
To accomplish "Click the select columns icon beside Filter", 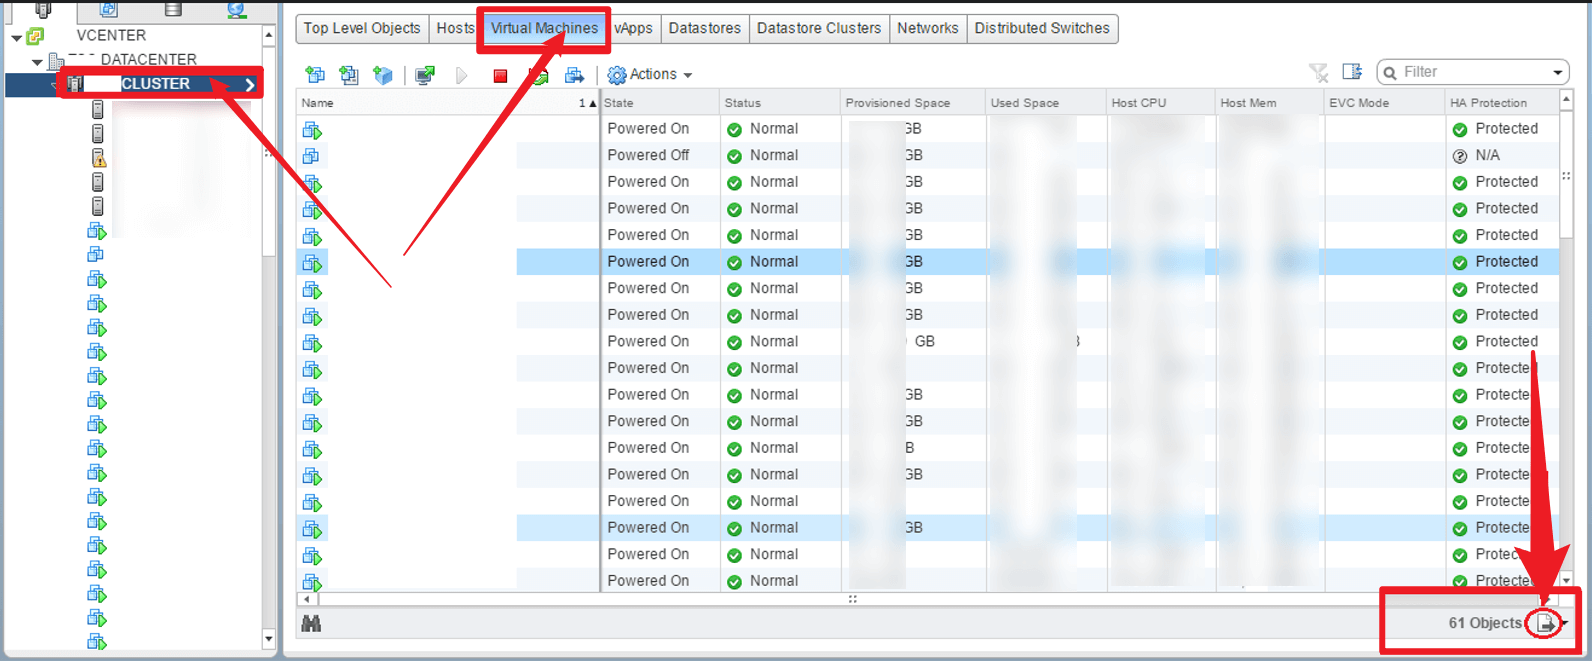I will coord(1352,71).
